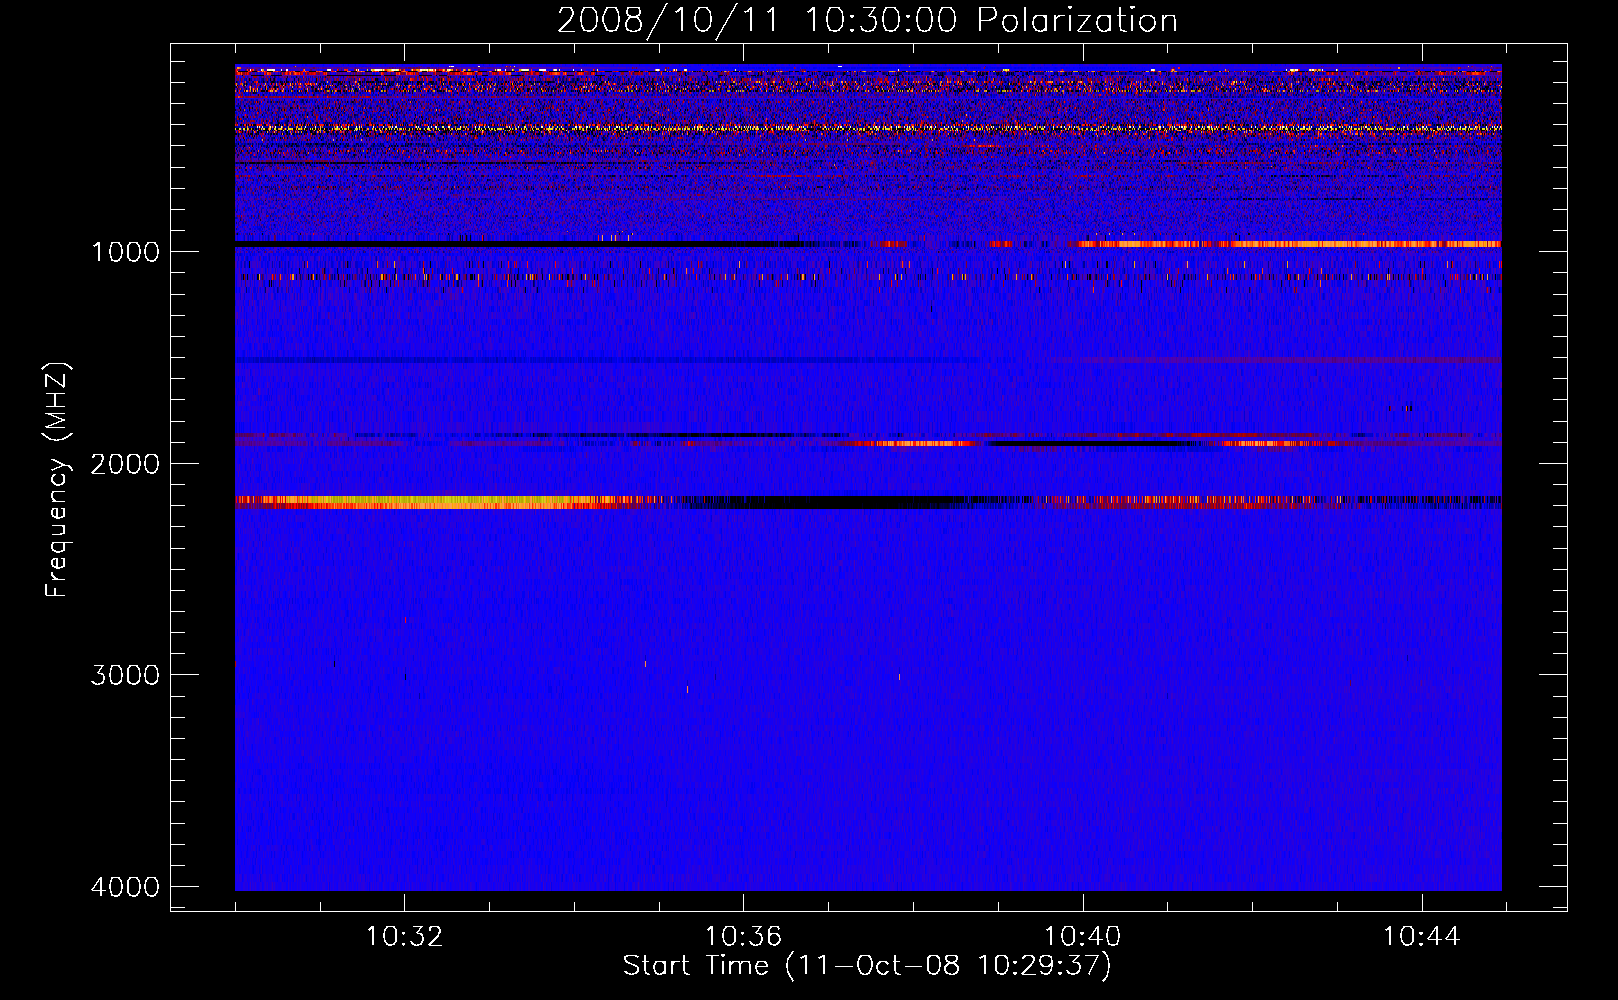Click the 1000 frequency tick label

(x=125, y=251)
